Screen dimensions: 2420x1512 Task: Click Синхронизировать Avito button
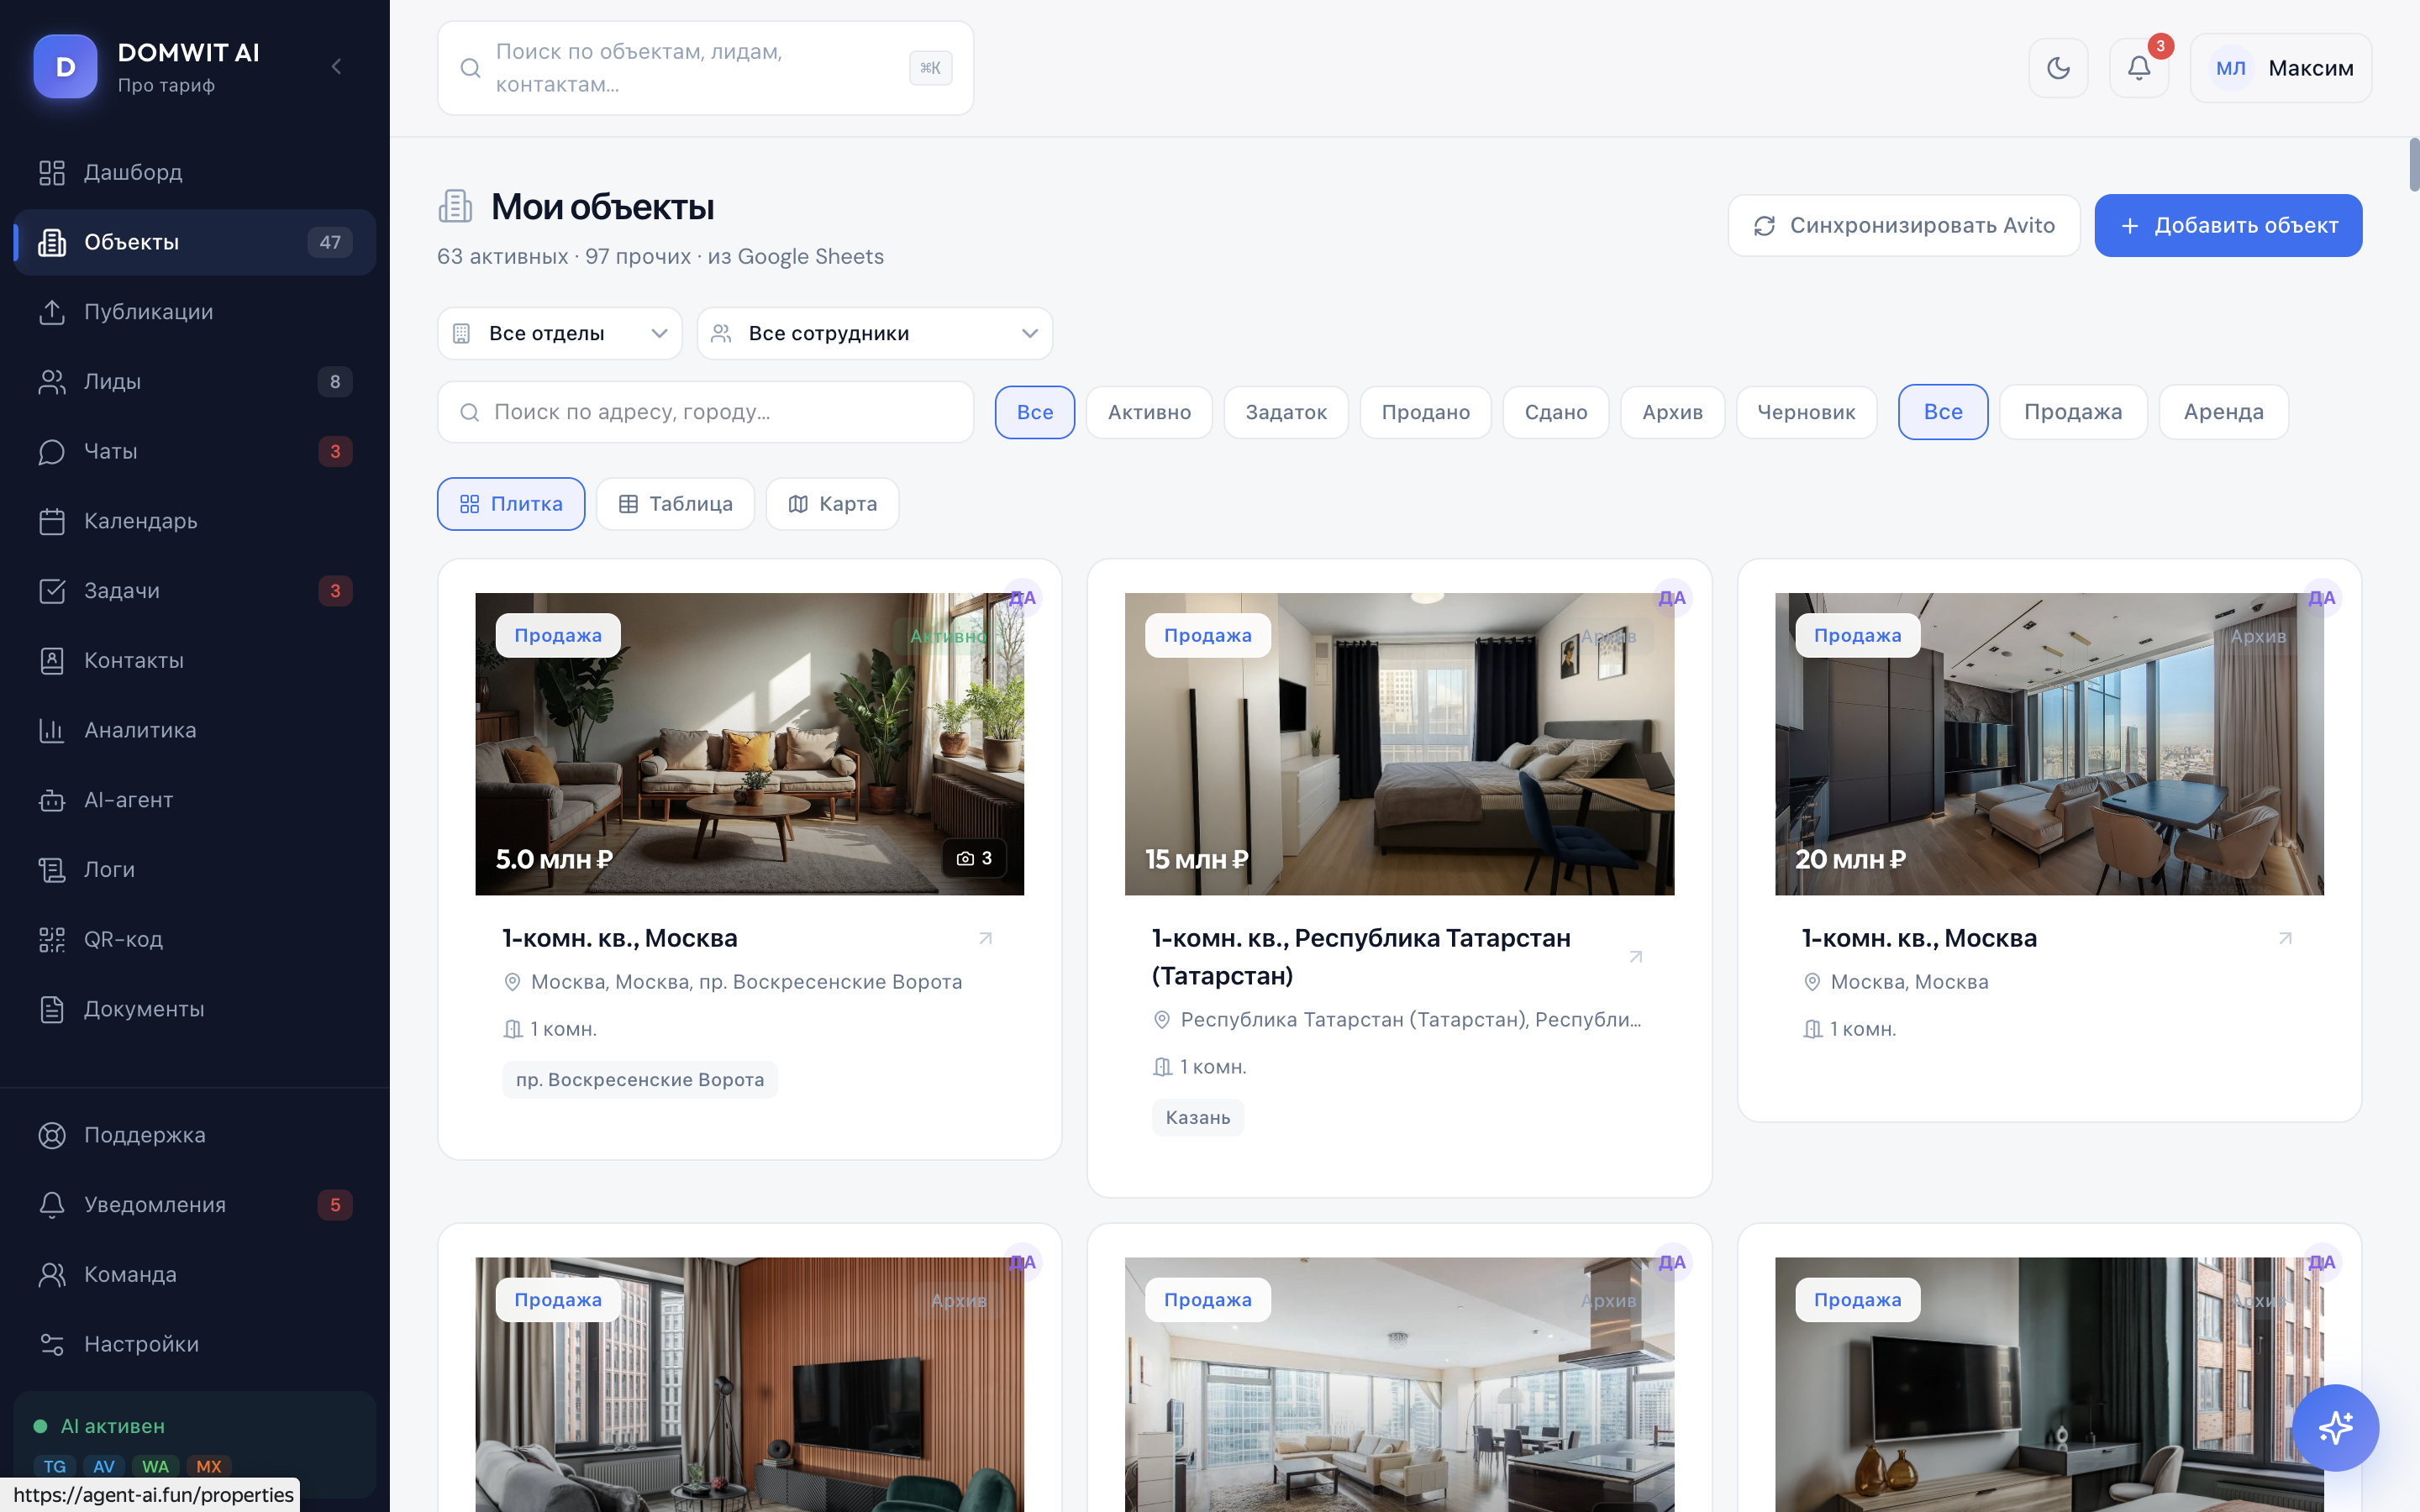[1903, 226]
